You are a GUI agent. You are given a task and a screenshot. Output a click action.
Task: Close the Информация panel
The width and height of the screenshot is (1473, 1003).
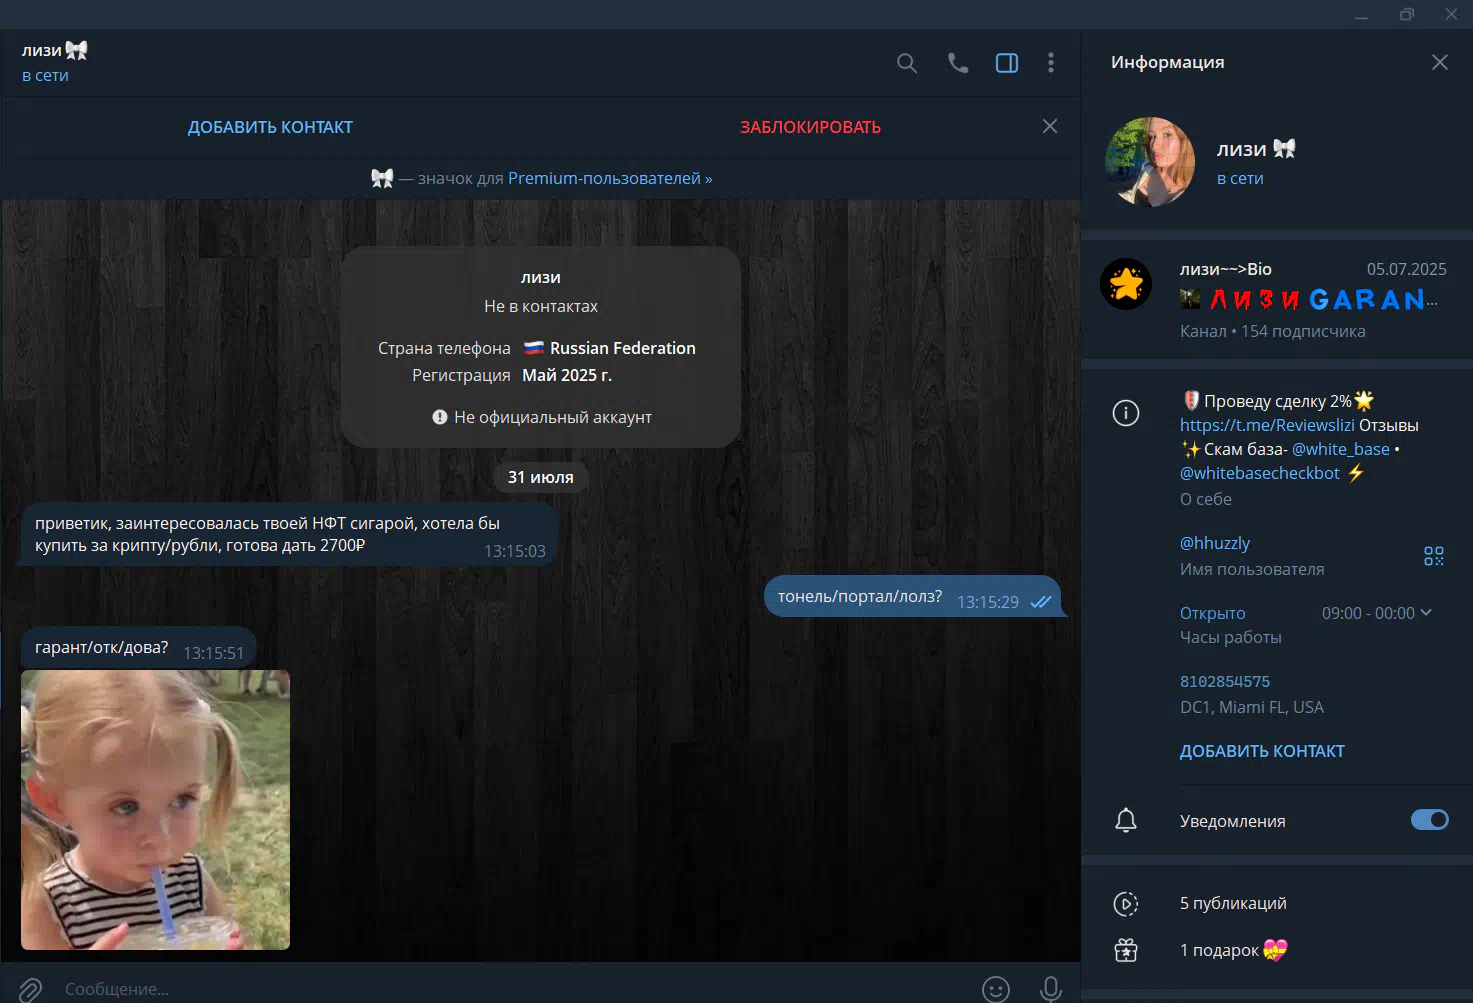click(1440, 62)
